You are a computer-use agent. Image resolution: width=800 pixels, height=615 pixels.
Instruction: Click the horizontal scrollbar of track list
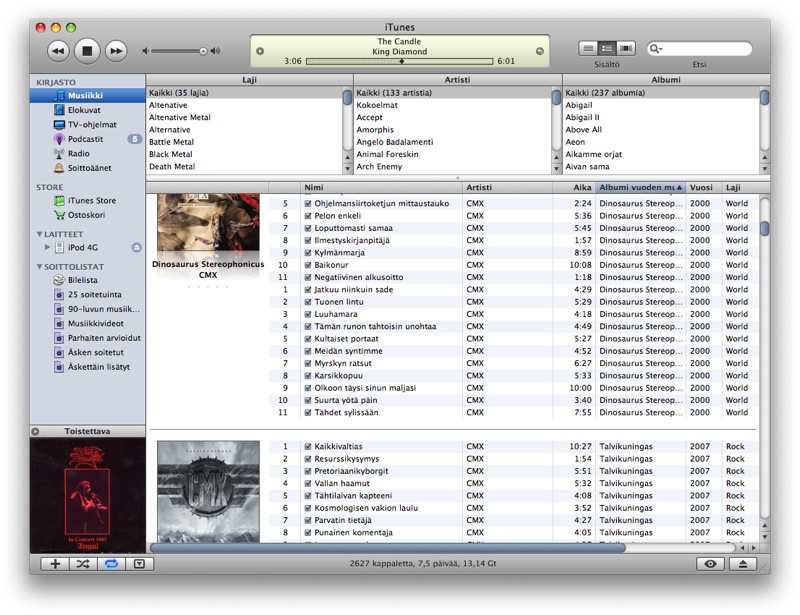click(388, 548)
